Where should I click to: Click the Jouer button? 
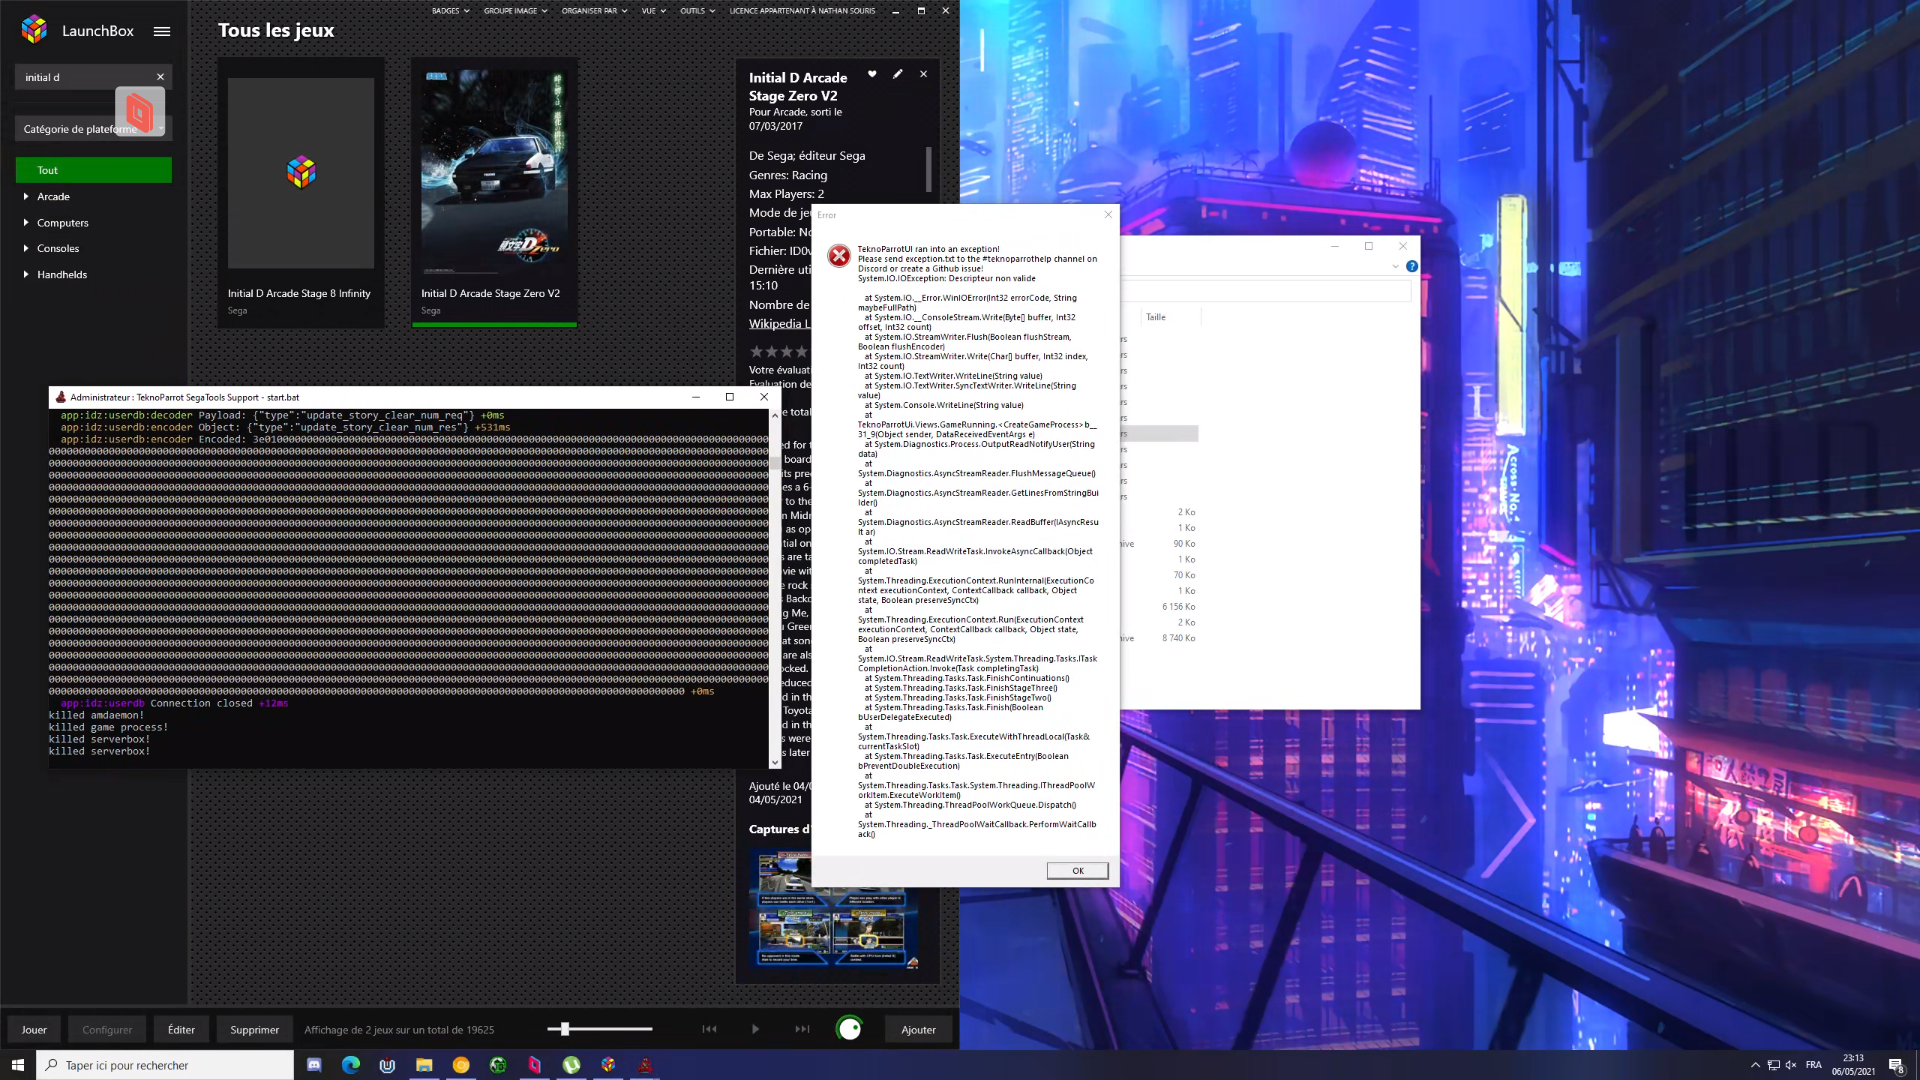34,1030
